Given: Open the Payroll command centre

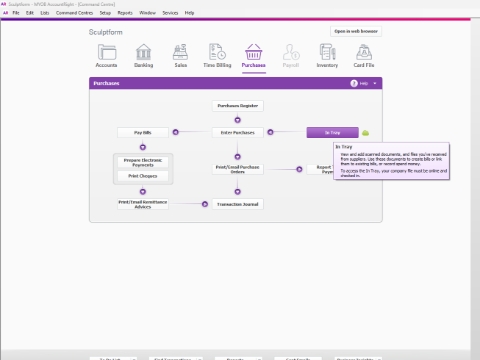Looking at the screenshot, I should point(291,56).
